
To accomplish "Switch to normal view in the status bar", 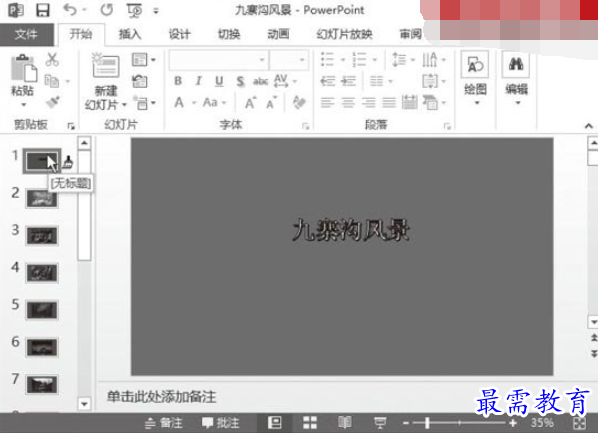I will (x=275, y=422).
